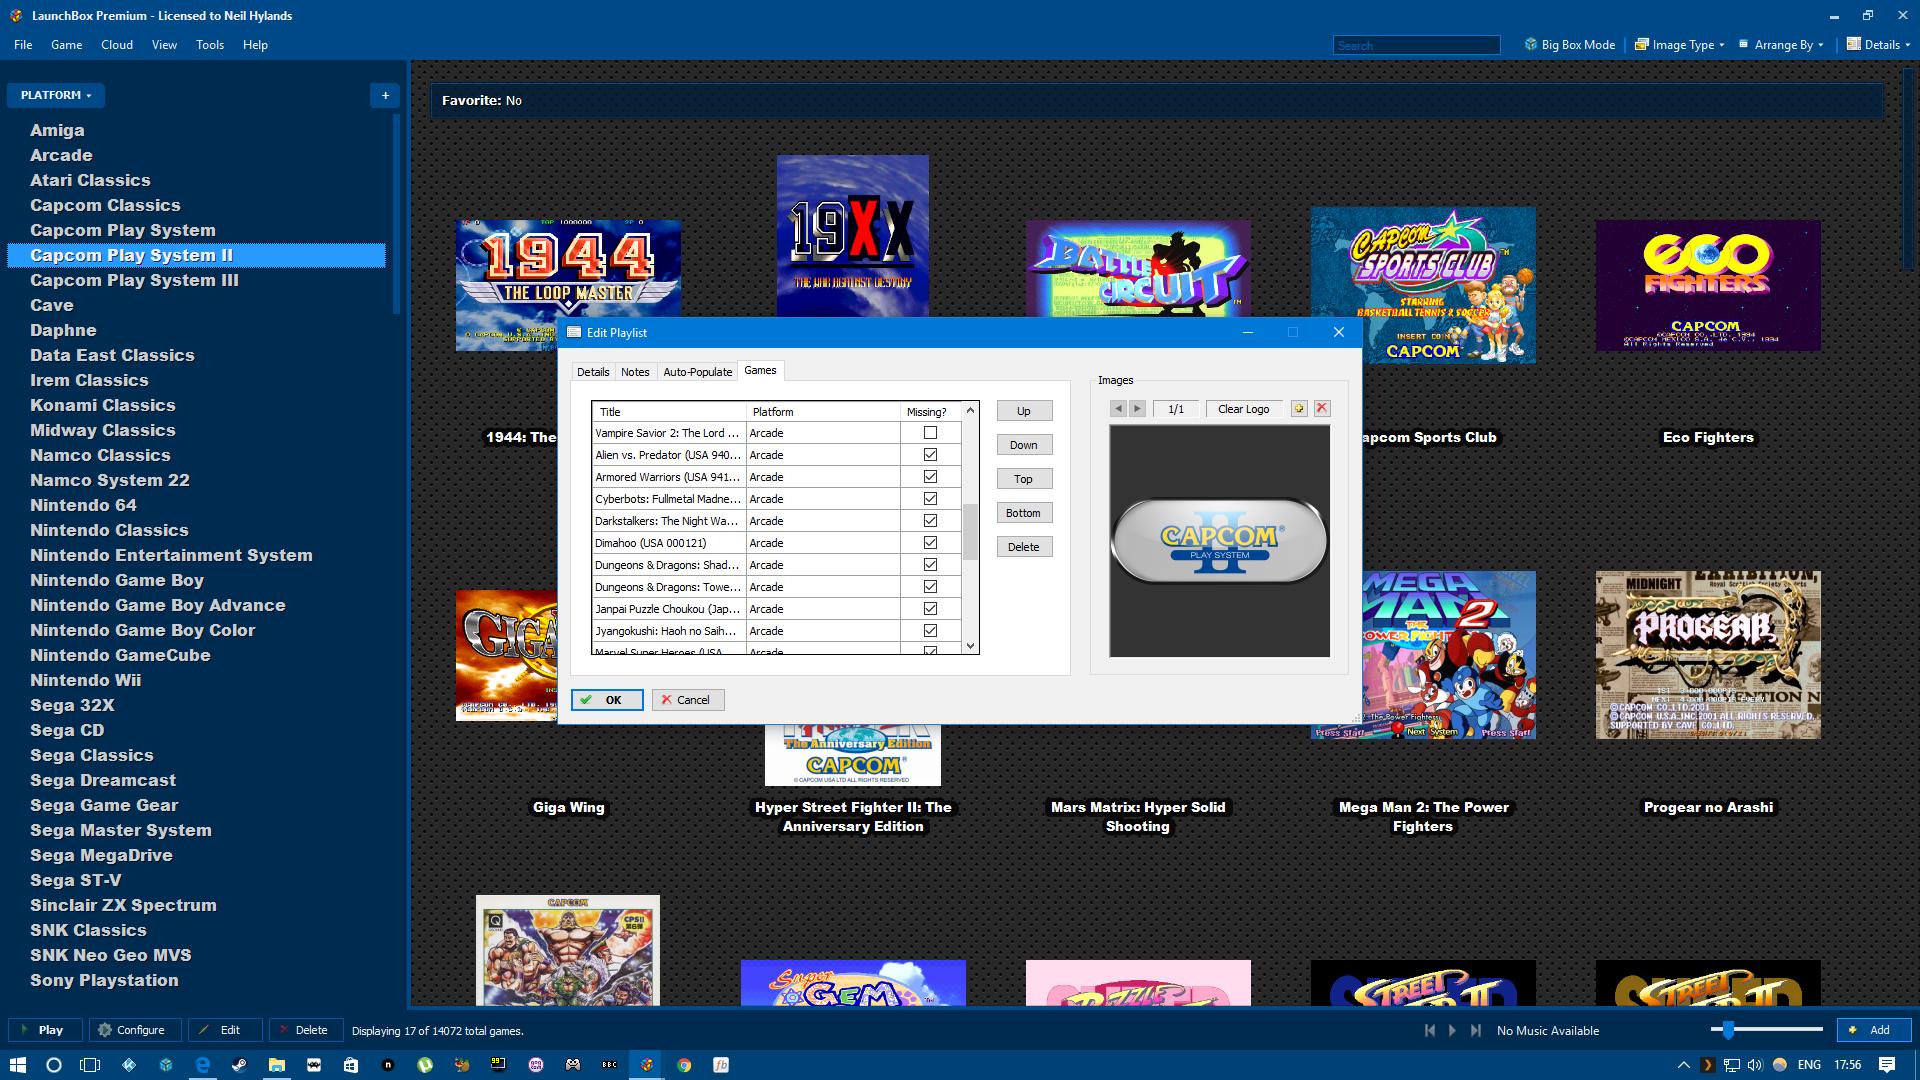
Task: Open the Arrange By dropdown
Action: (1781, 45)
